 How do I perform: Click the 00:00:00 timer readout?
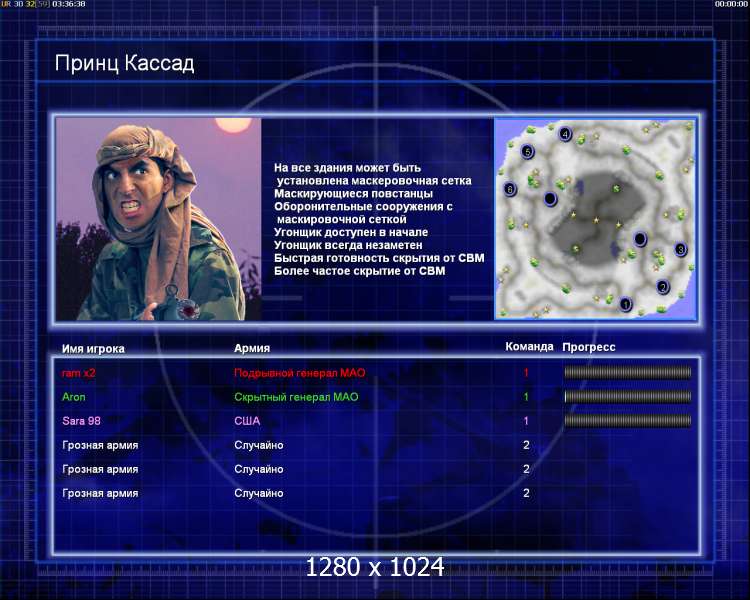click(731, 4)
